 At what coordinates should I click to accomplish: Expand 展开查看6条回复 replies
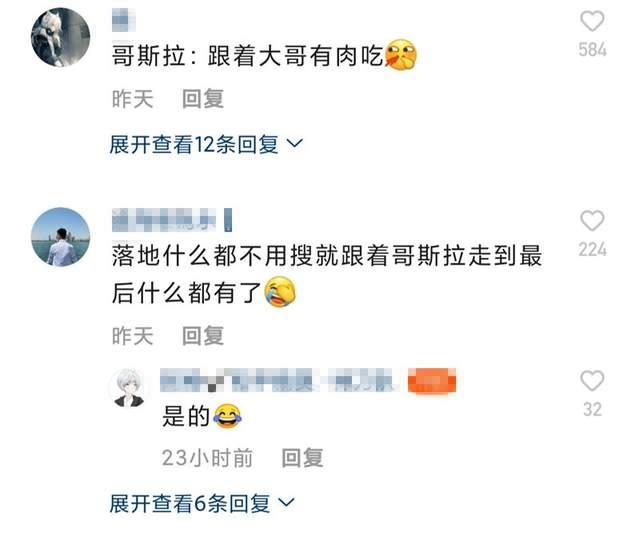(x=202, y=504)
